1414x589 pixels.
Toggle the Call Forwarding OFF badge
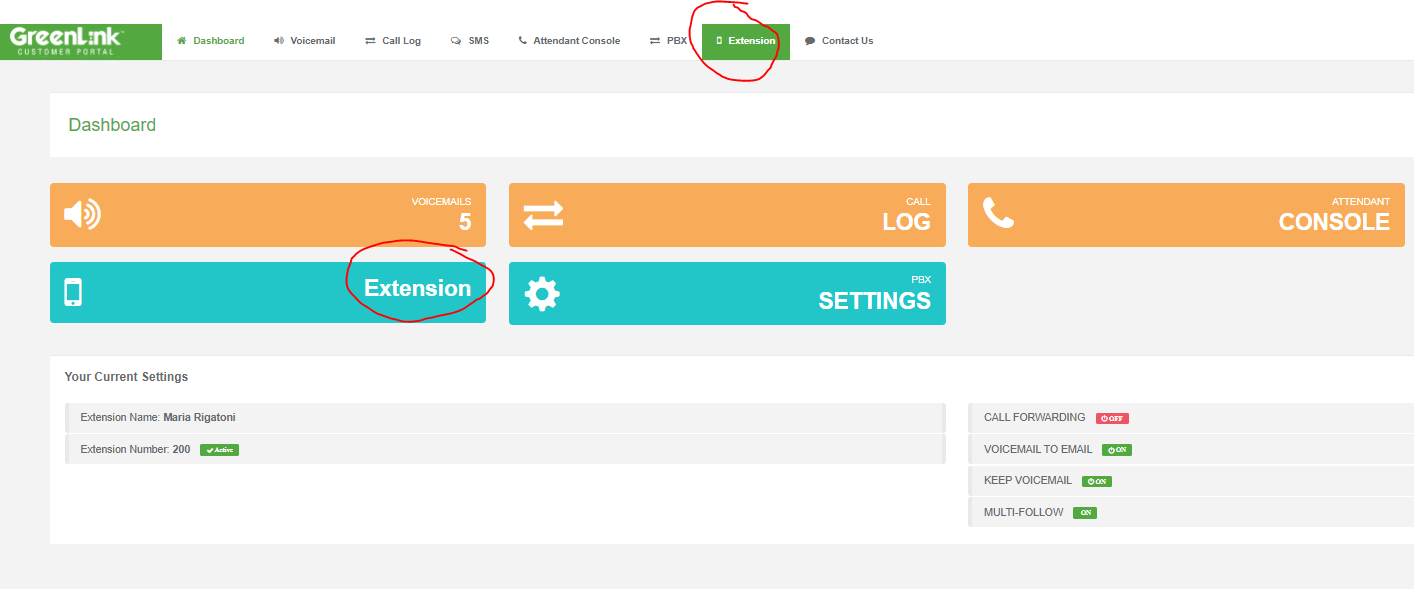click(1113, 418)
